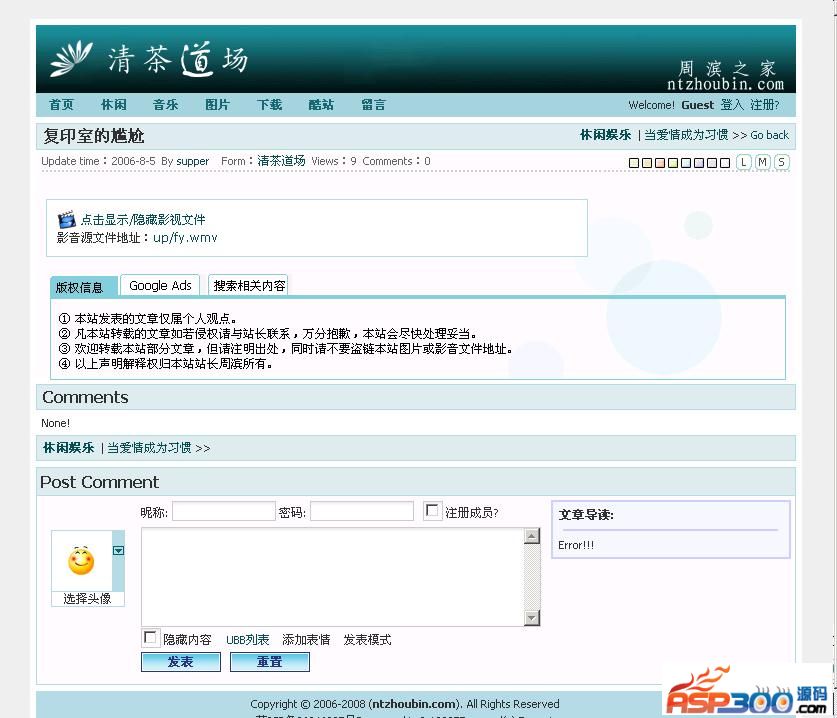Screen dimensions: 837x718
Task: Open 休闲娱乐 link below comments
Action: tap(68, 448)
